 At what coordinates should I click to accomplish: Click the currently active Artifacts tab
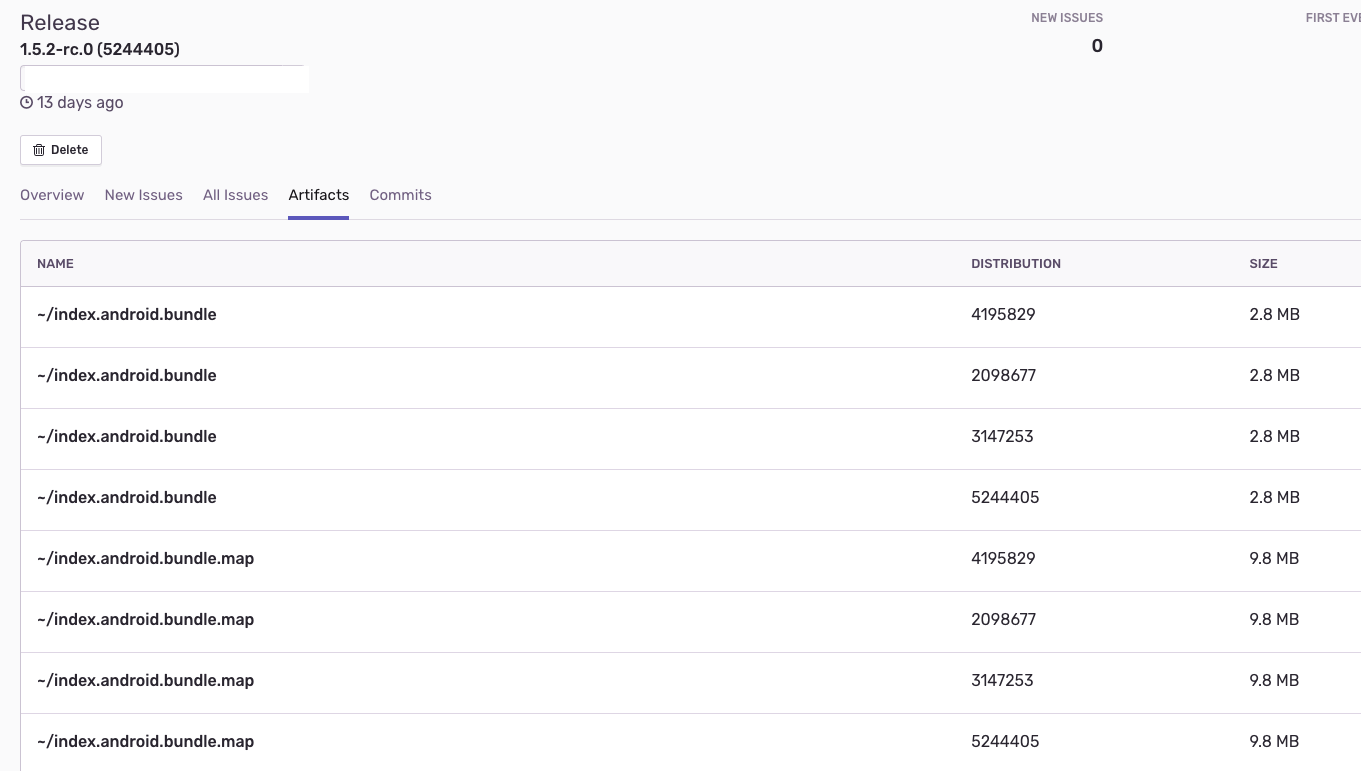318,195
